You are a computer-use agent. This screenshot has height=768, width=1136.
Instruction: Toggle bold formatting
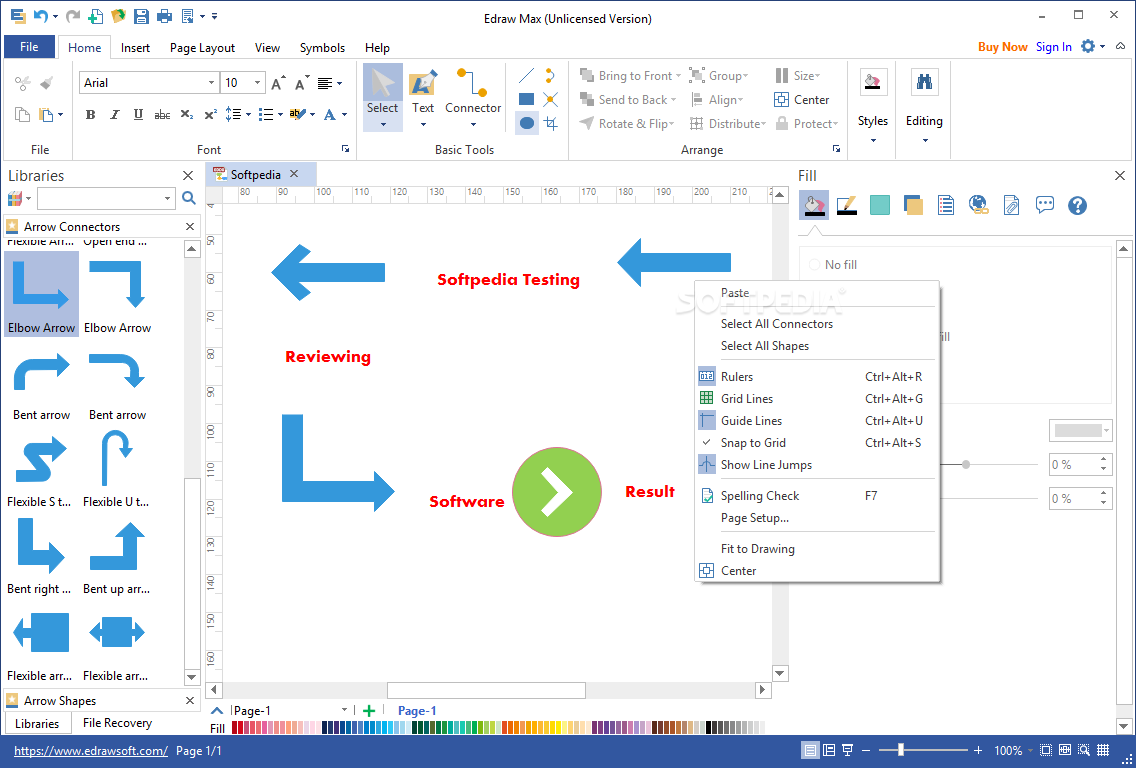click(91, 114)
